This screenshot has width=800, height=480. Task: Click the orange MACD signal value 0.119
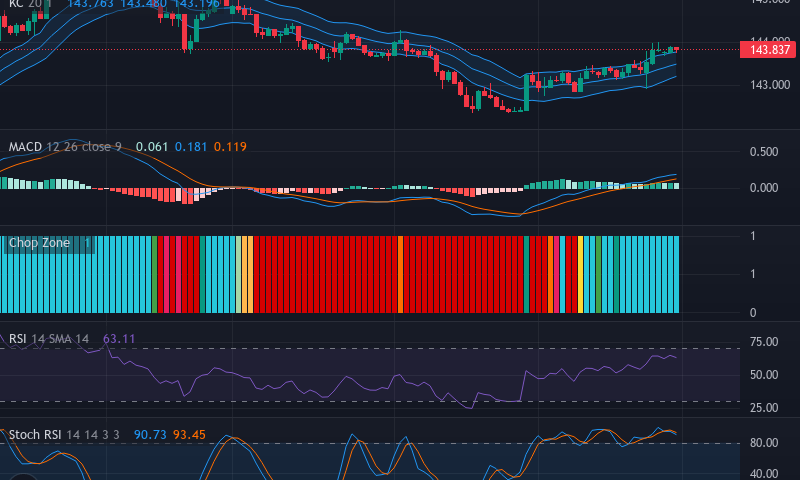(230, 147)
